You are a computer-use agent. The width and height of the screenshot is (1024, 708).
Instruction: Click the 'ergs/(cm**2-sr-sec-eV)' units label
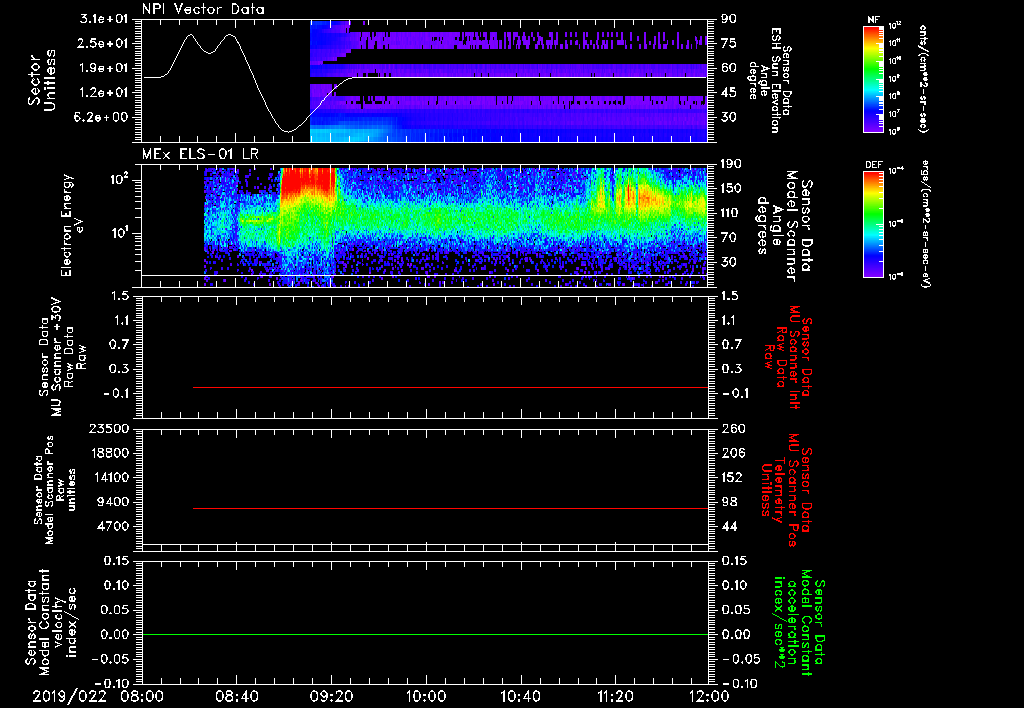click(x=925, y=223)
